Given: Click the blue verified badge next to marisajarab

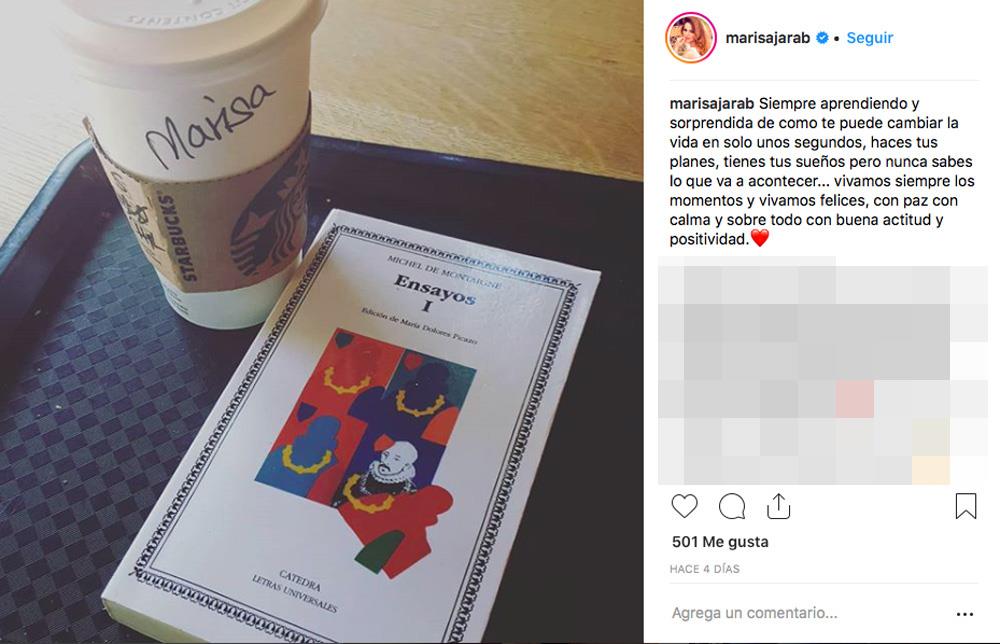Looking at the screenshot, I should click(x=822, y=38).
